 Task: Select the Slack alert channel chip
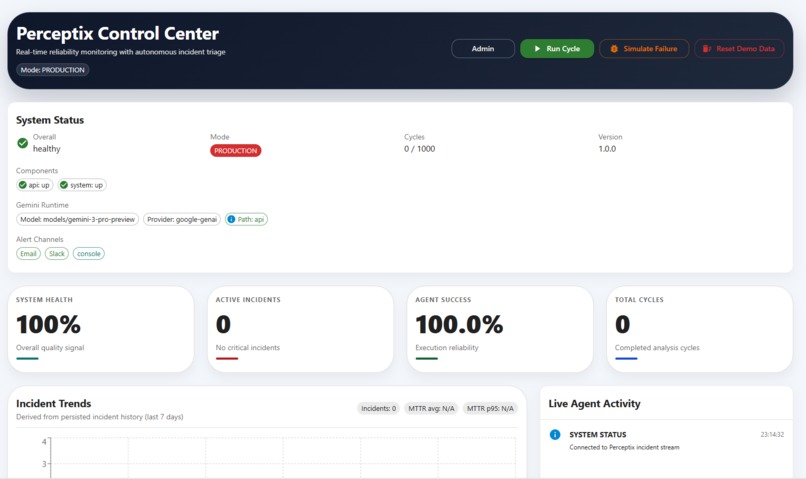[x=57, y=254]
